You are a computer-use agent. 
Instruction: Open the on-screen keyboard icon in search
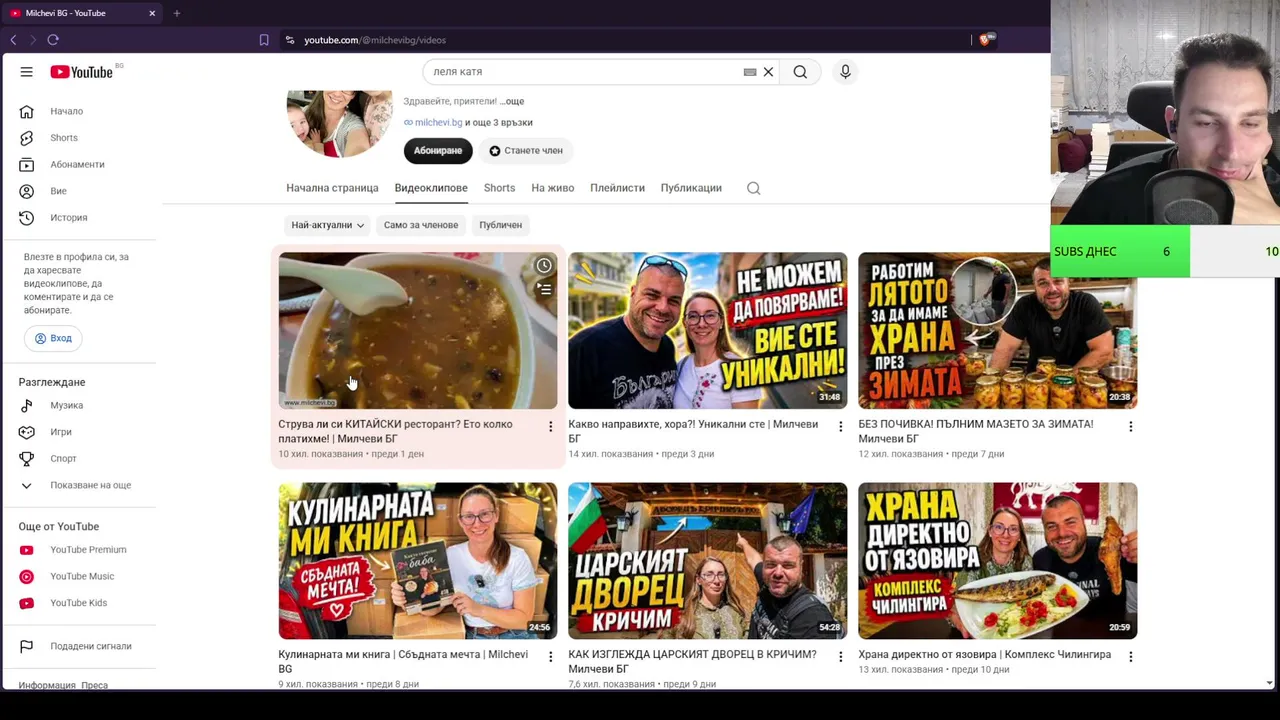pos(750,72)
